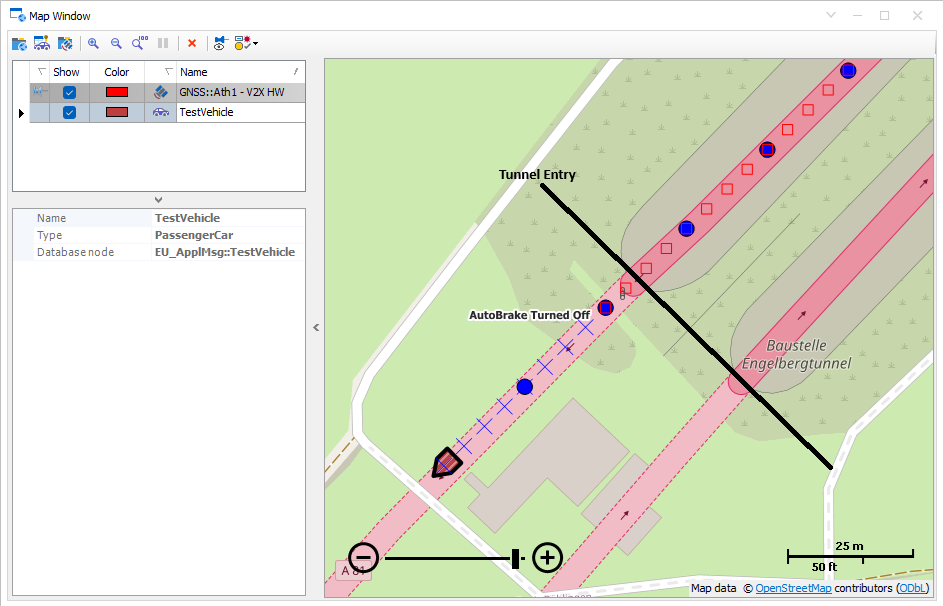Click topmost blue-square marker on tunnel track
943x606 pixels.
[x=848, y=70]
